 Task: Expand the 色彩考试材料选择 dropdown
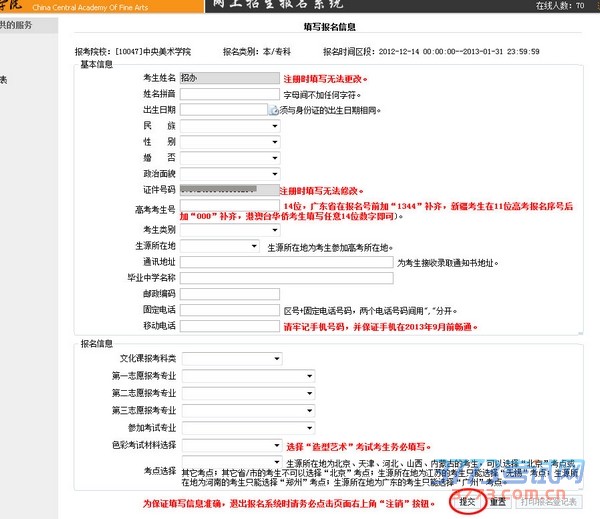[x=232, y=445]
